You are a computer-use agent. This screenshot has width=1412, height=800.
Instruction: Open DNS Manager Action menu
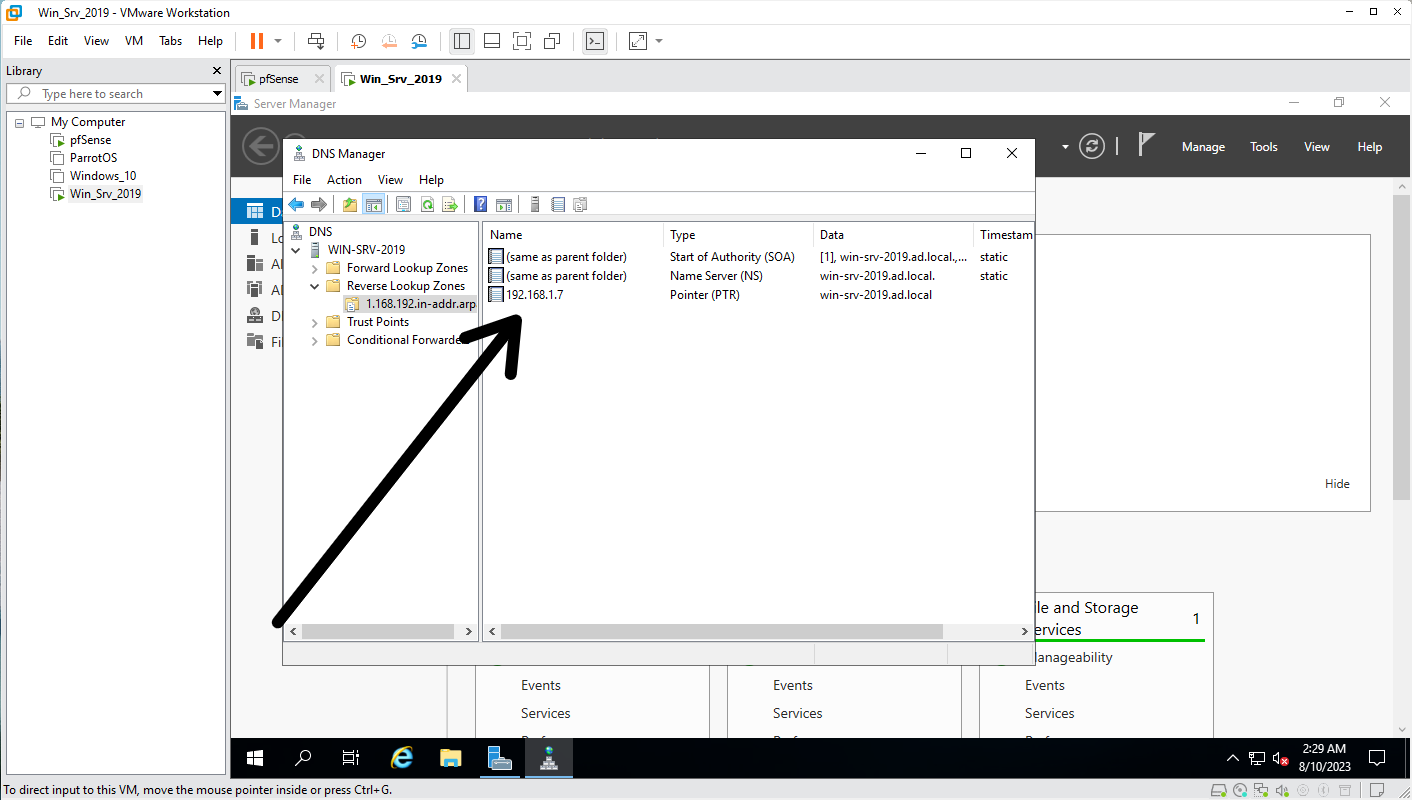[344, 180]
